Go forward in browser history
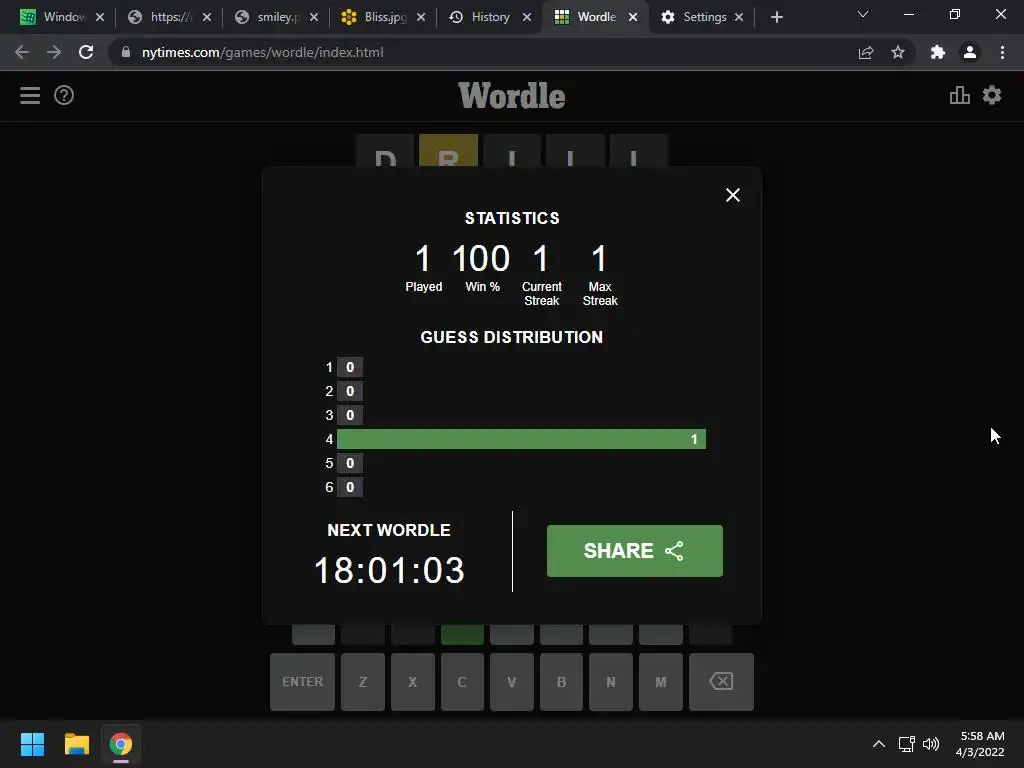Screen dimensions: 1024x768 click(x=54, y=52)
